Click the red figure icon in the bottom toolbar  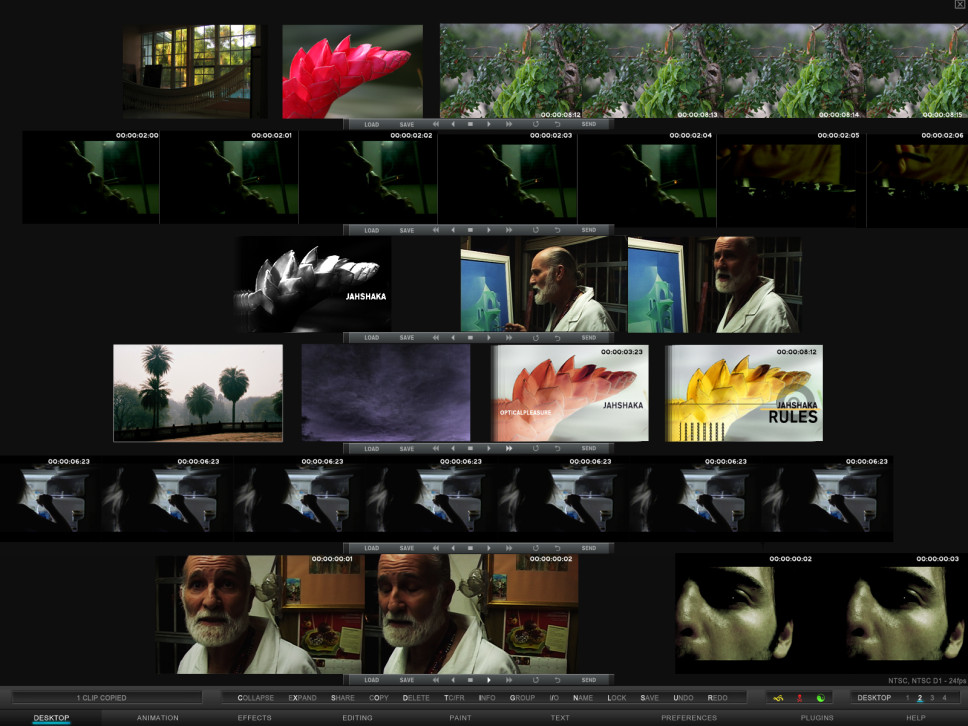point(799,698)
